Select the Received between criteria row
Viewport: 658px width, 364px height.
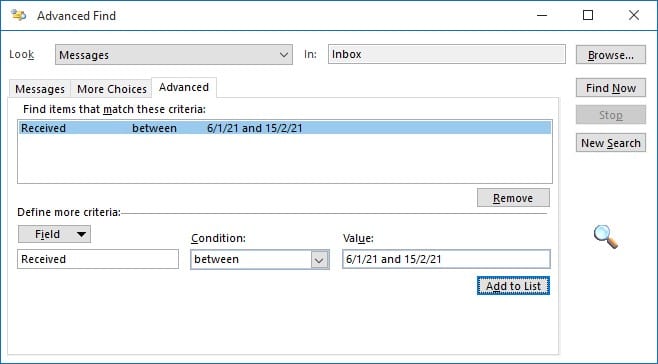click(285, 128)
